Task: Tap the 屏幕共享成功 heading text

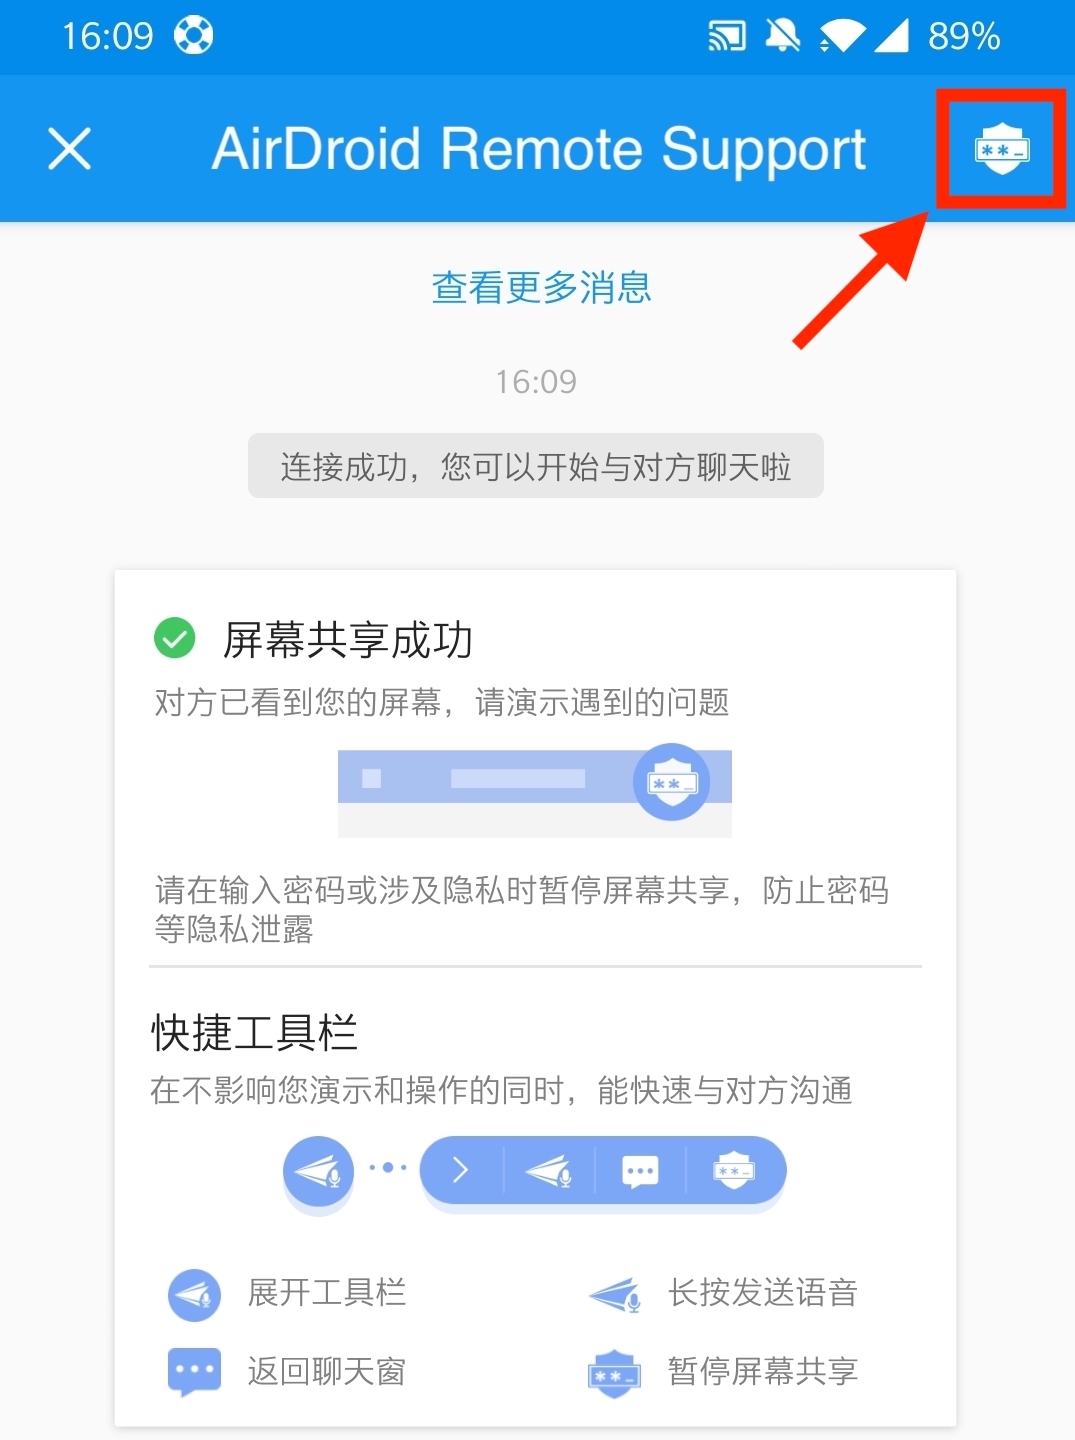Action: pyautogui.click(x=347, y=640)
